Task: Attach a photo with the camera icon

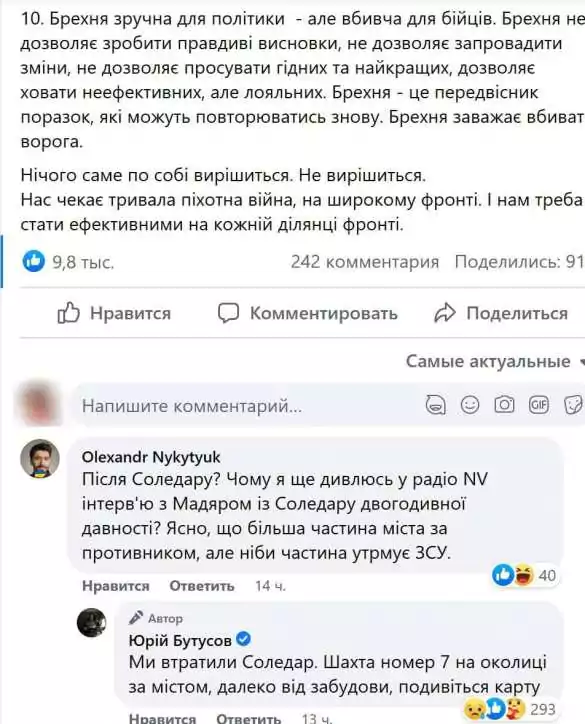Action: [504, 405]
